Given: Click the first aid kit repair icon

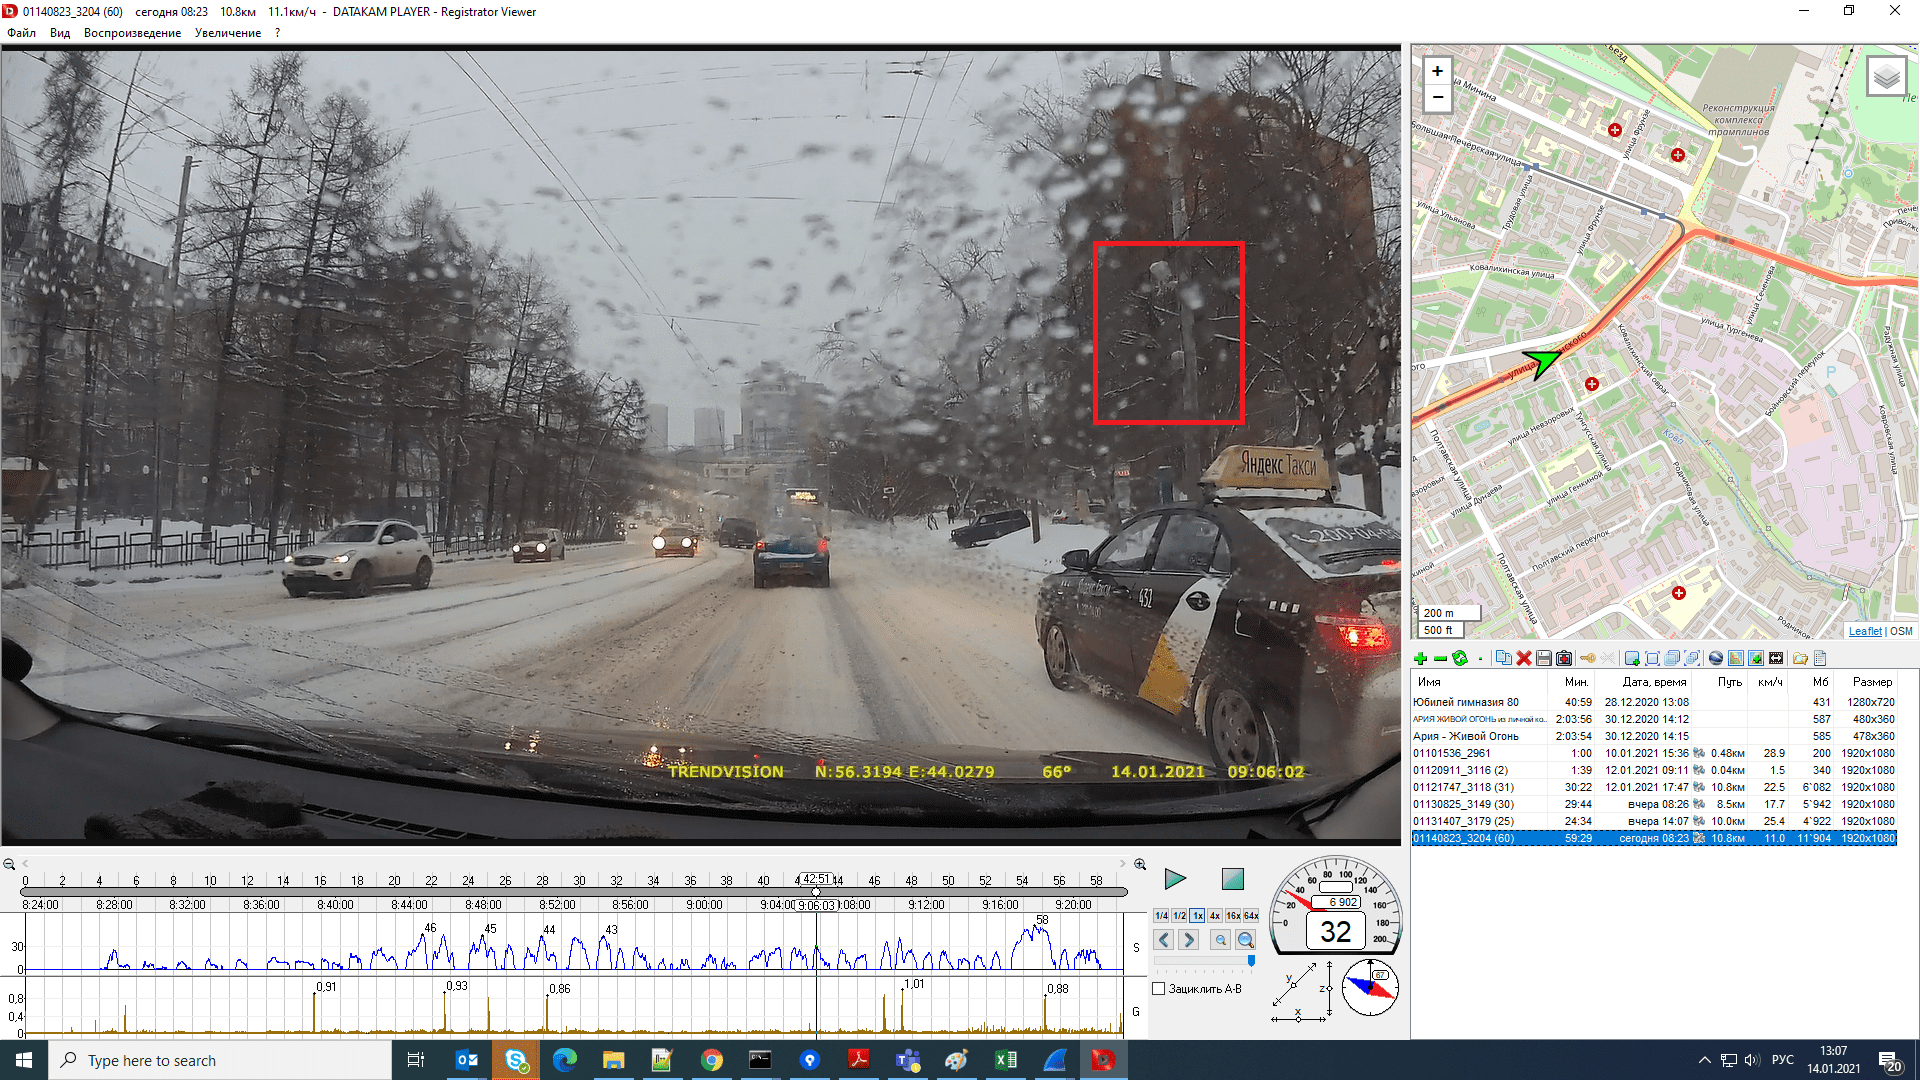Looking at the screenshot, I should coord(1564,658).
